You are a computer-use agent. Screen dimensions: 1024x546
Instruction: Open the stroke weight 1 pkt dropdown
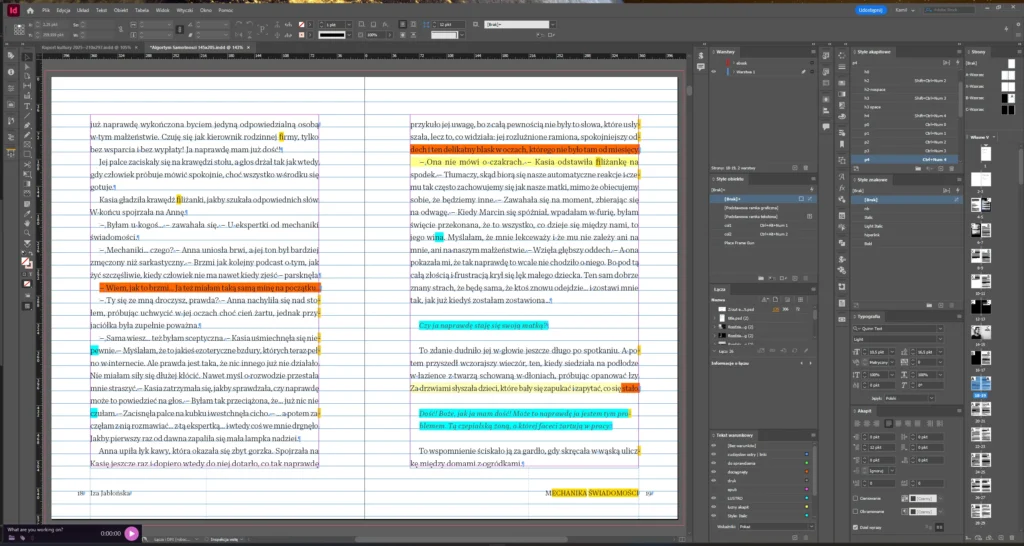click(x=349, y=24)
